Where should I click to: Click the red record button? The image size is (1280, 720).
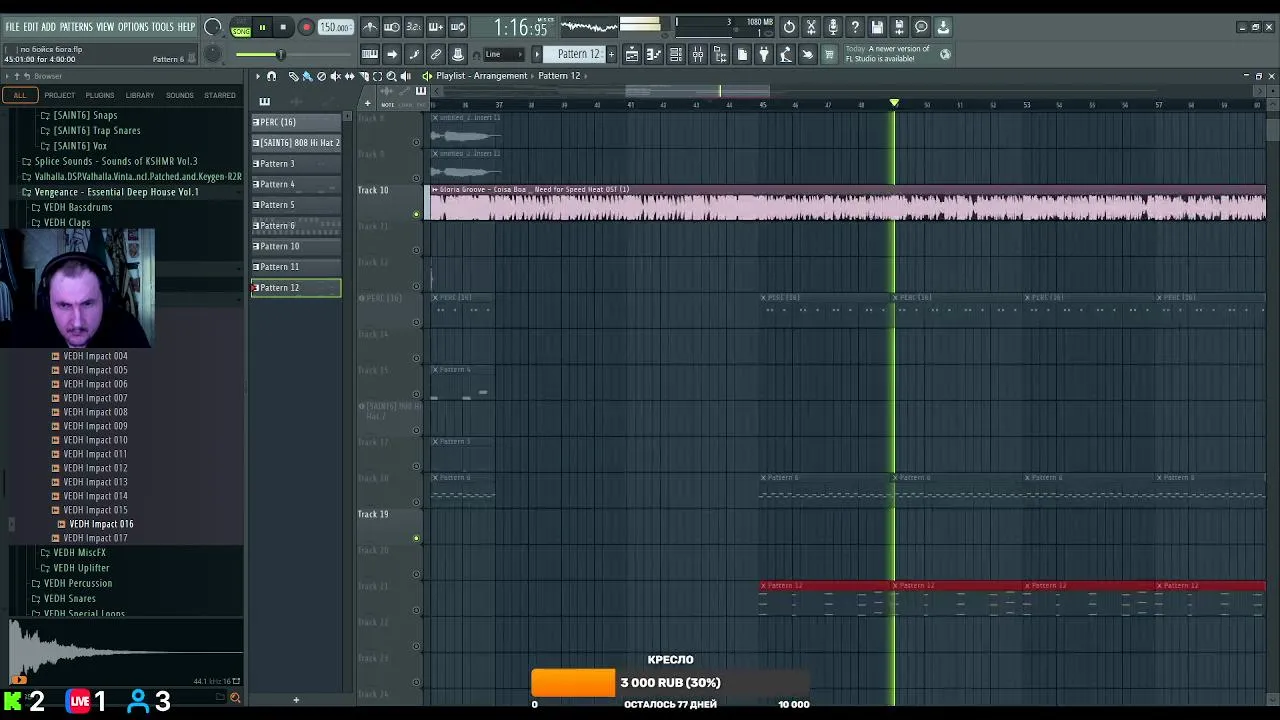(306, 27)
